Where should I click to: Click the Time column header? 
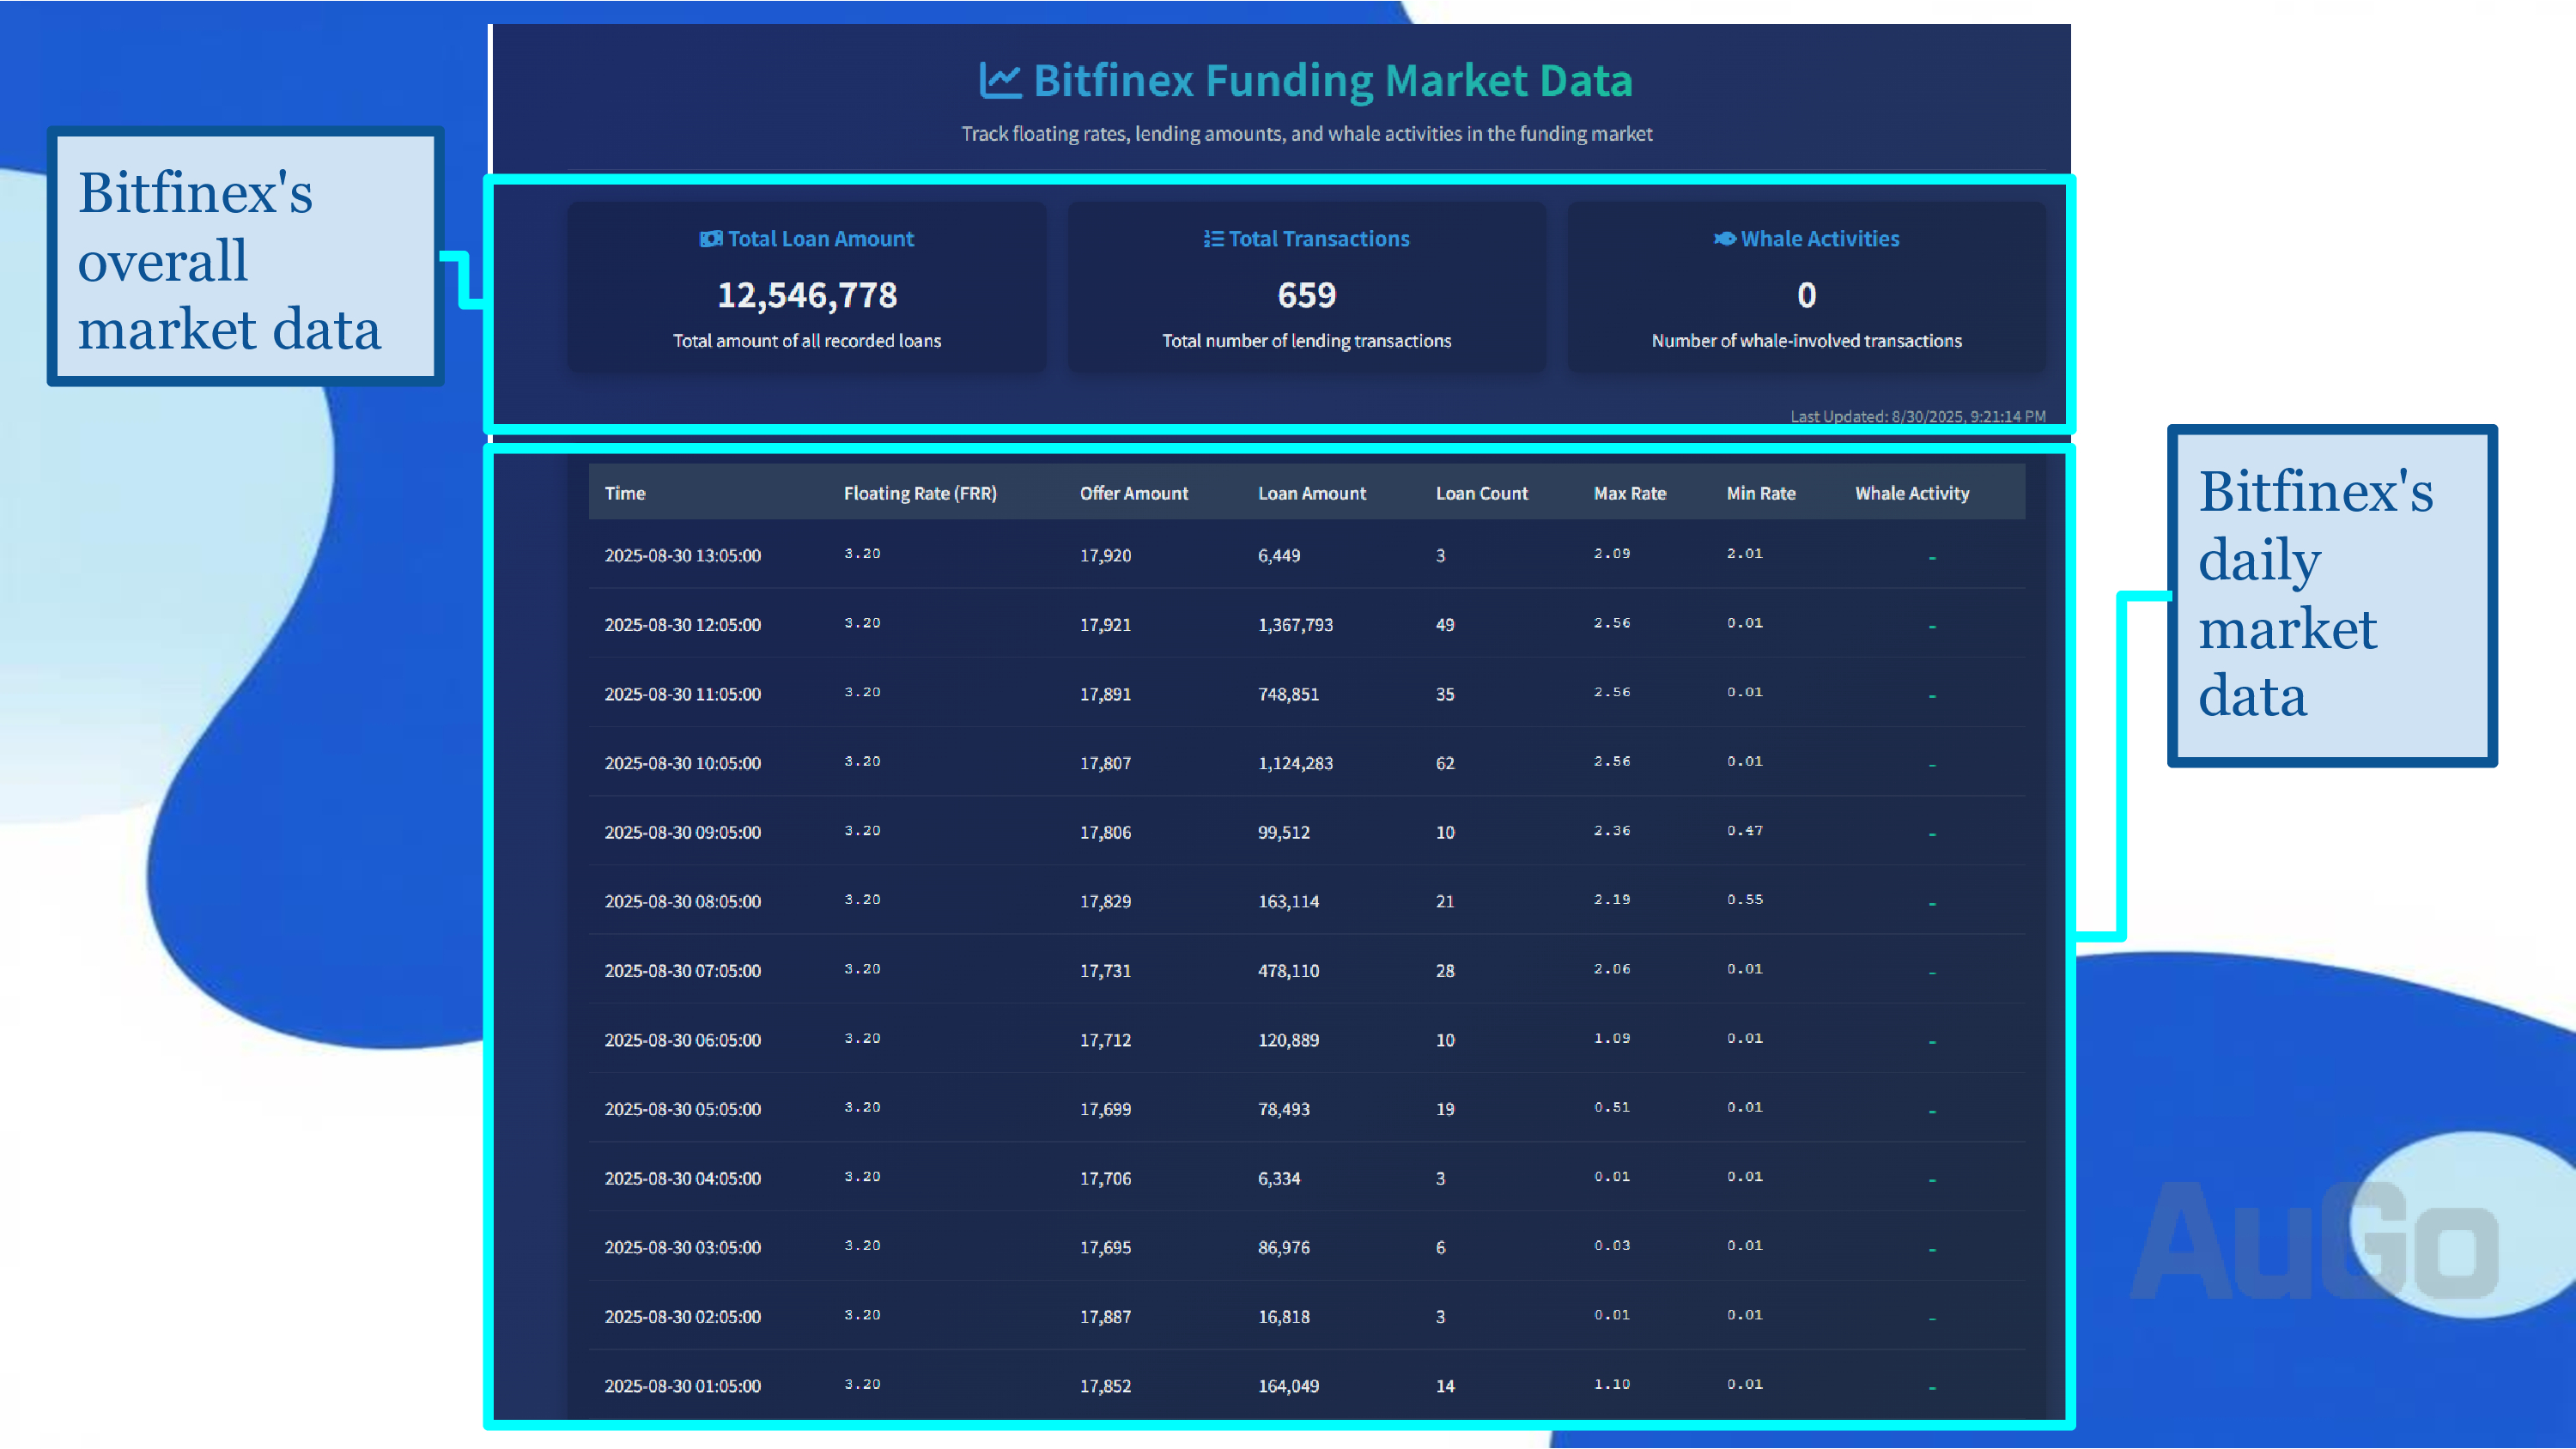pos(625,493)
